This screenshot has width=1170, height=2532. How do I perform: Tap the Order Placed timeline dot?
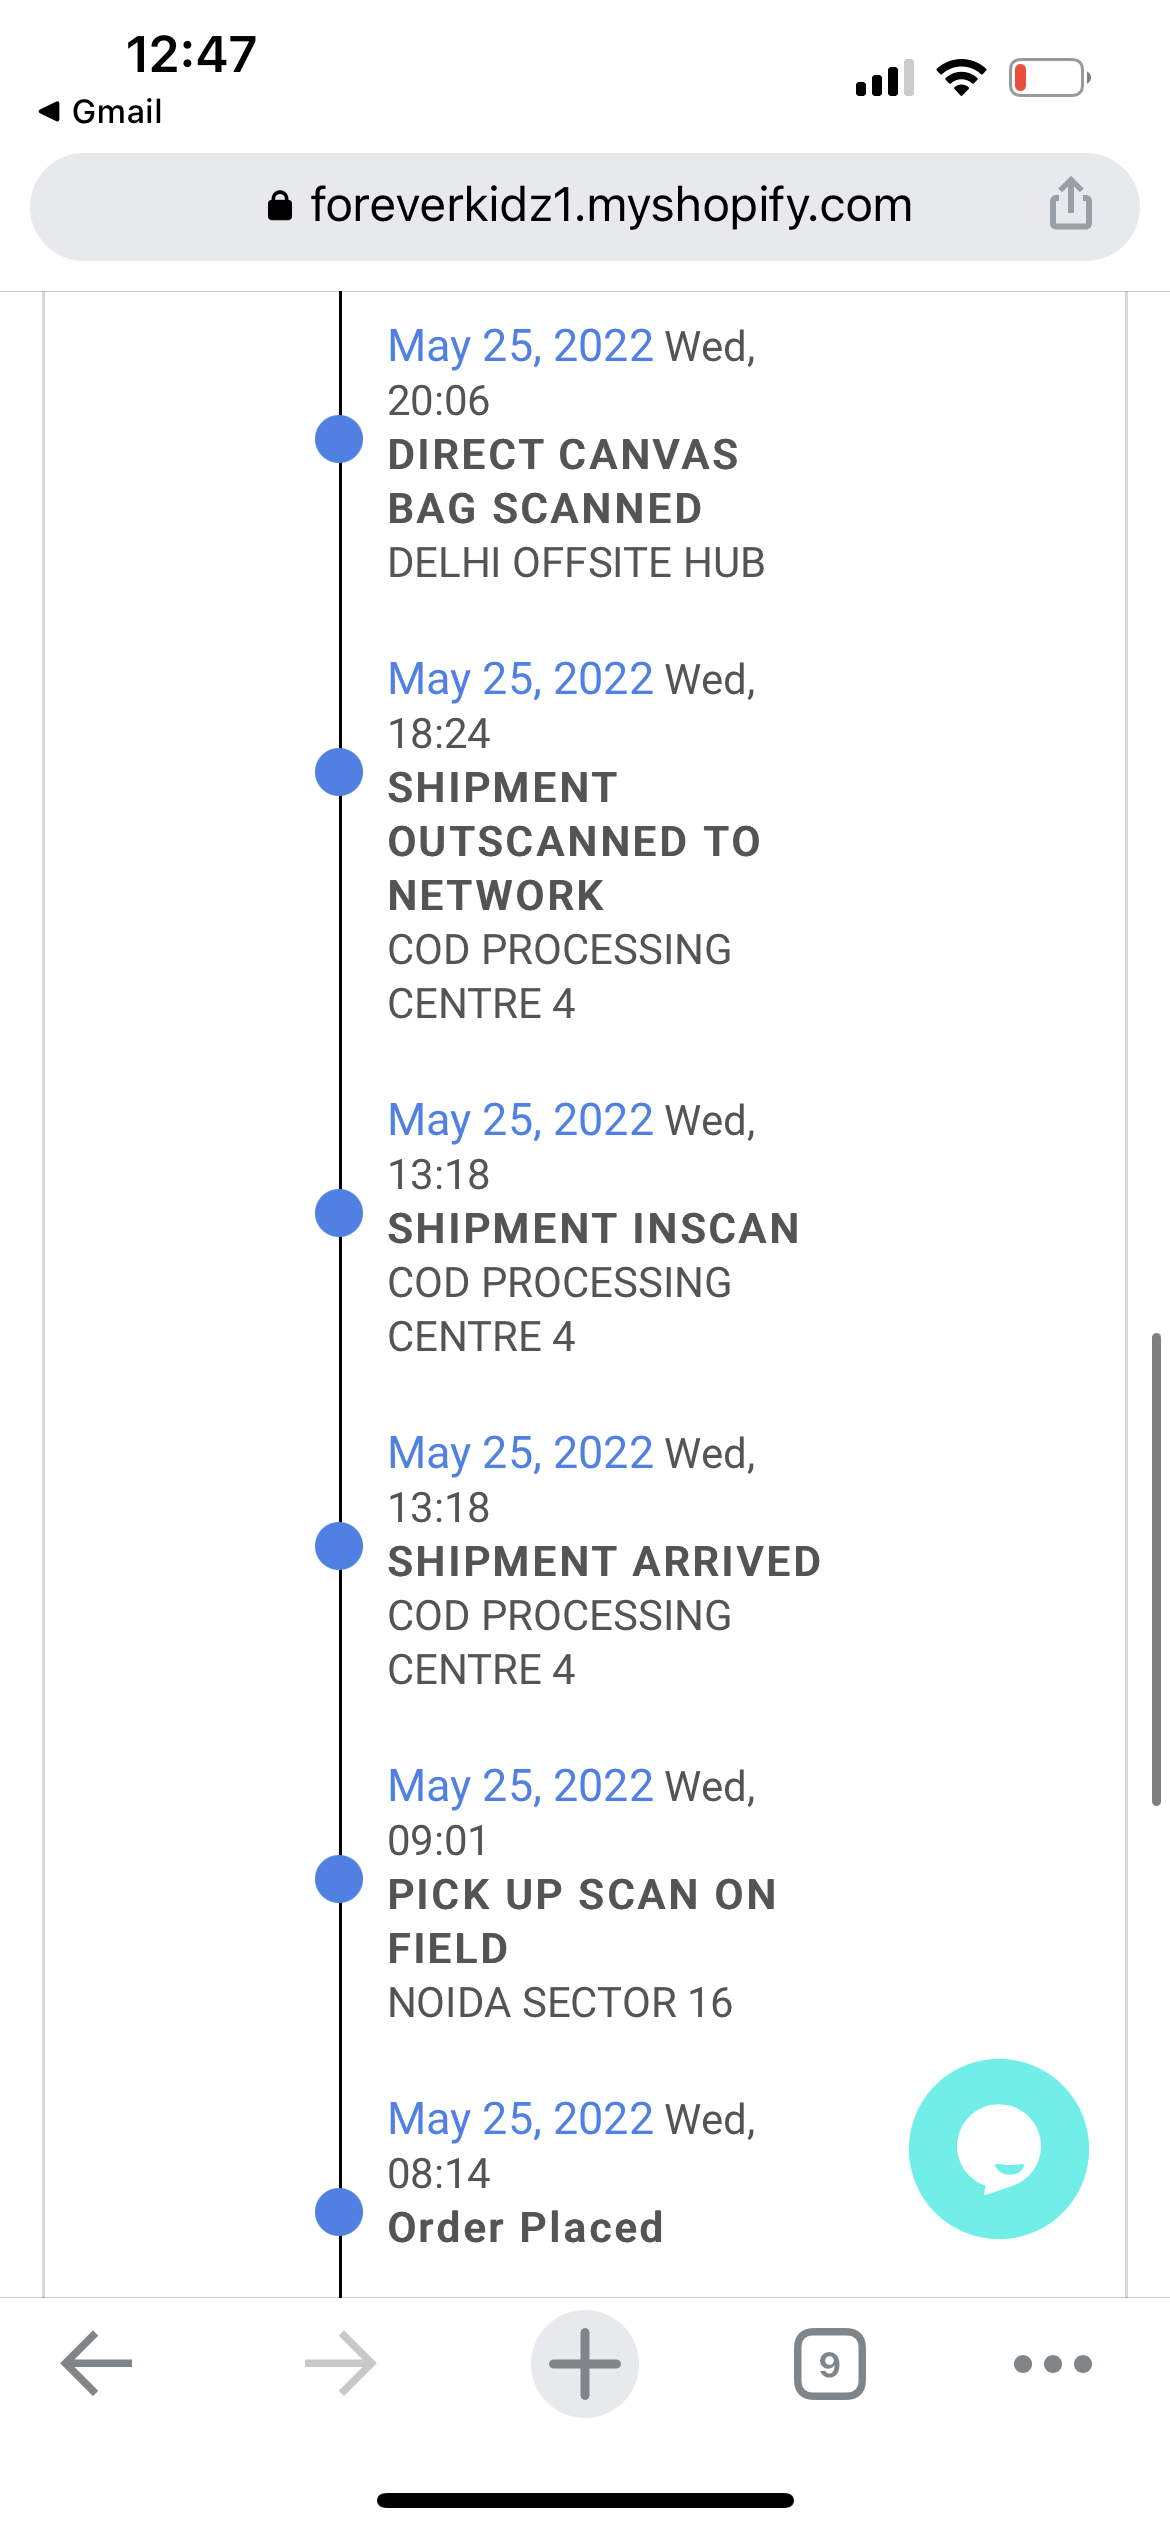coord(339,2211)
